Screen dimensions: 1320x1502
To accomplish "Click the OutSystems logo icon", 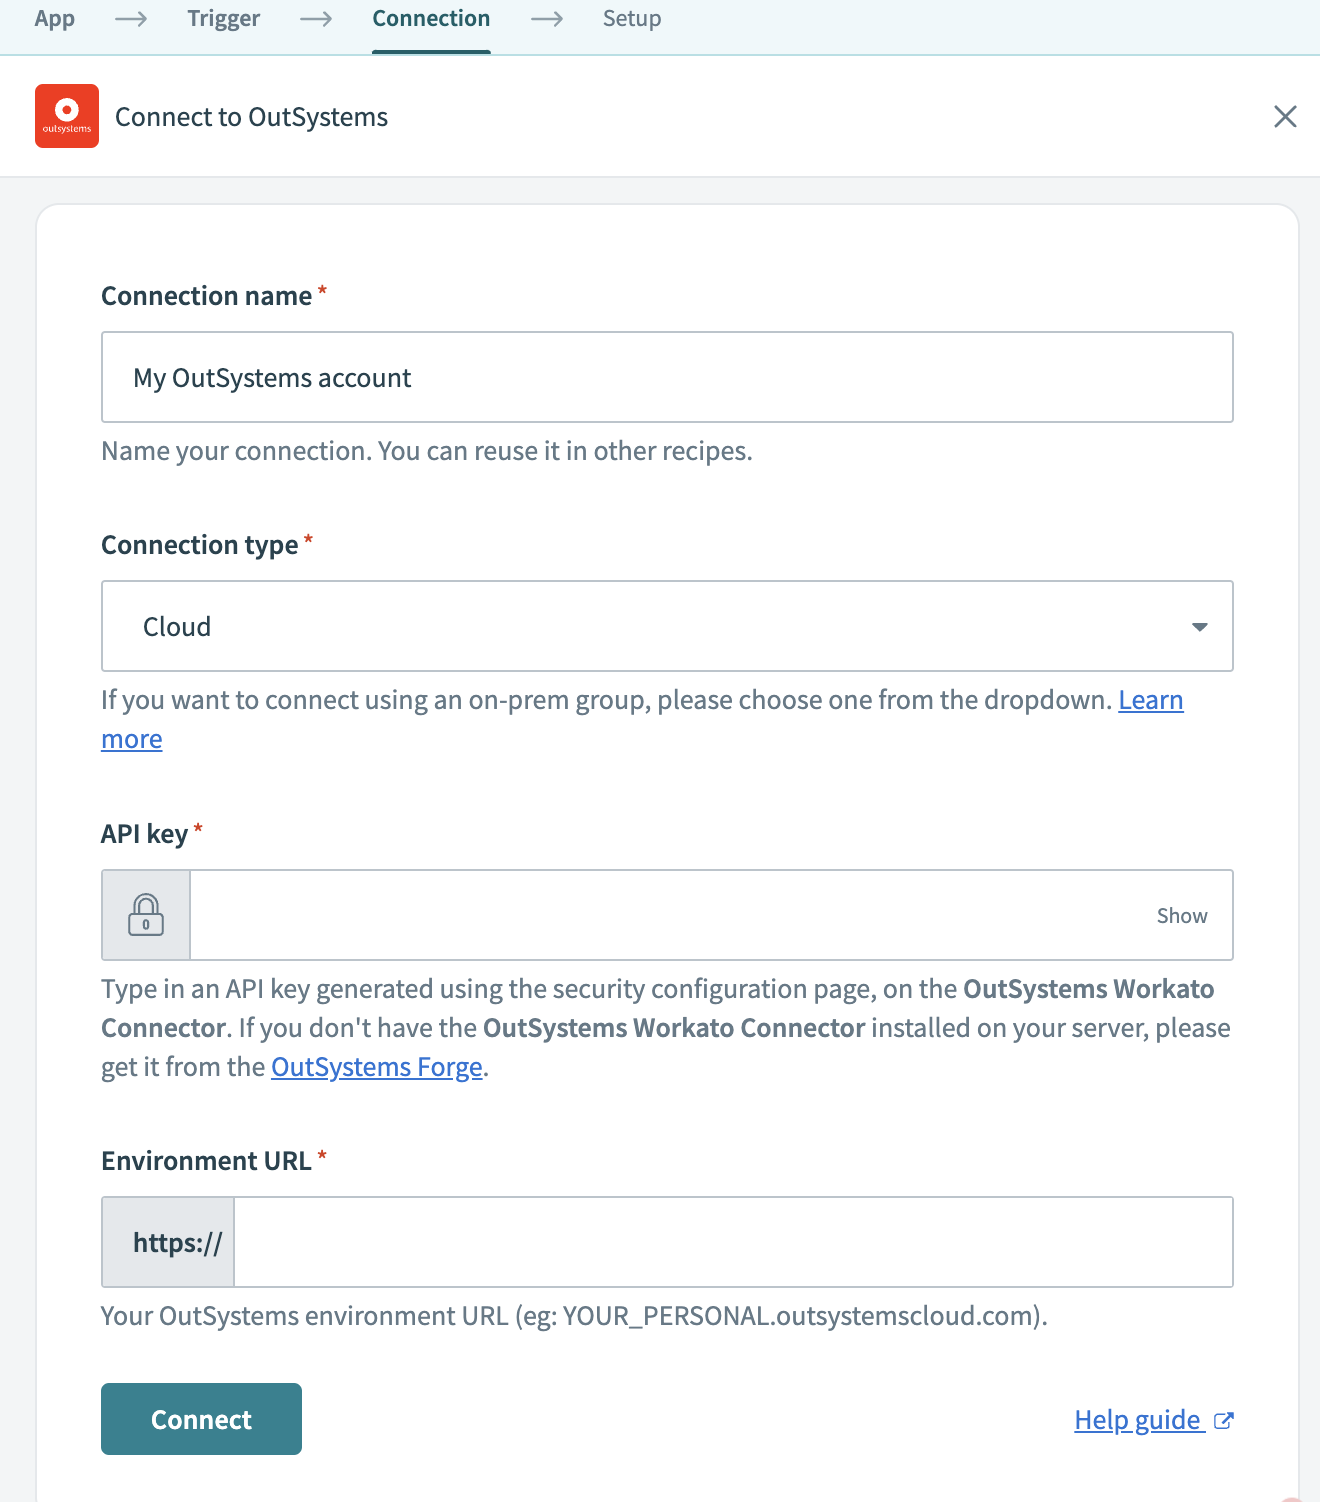I will (67, 116).
